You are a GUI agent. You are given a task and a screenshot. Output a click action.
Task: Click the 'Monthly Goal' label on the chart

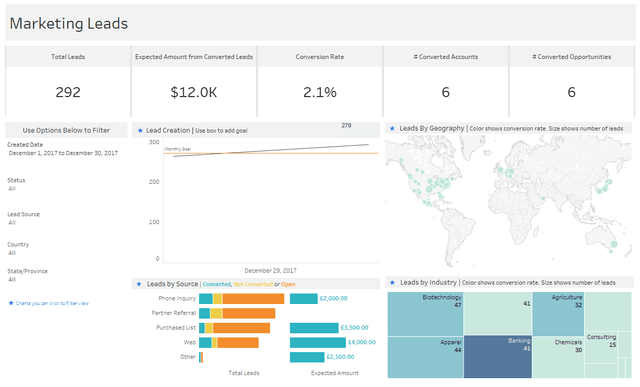178,149
